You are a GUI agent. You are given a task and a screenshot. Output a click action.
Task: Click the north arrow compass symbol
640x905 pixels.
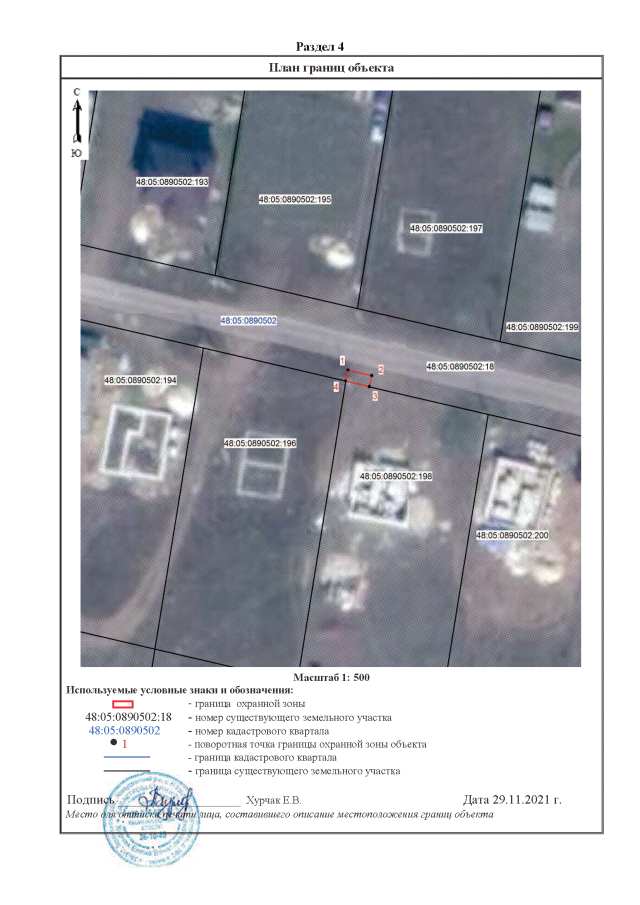[x=76, y=124]
